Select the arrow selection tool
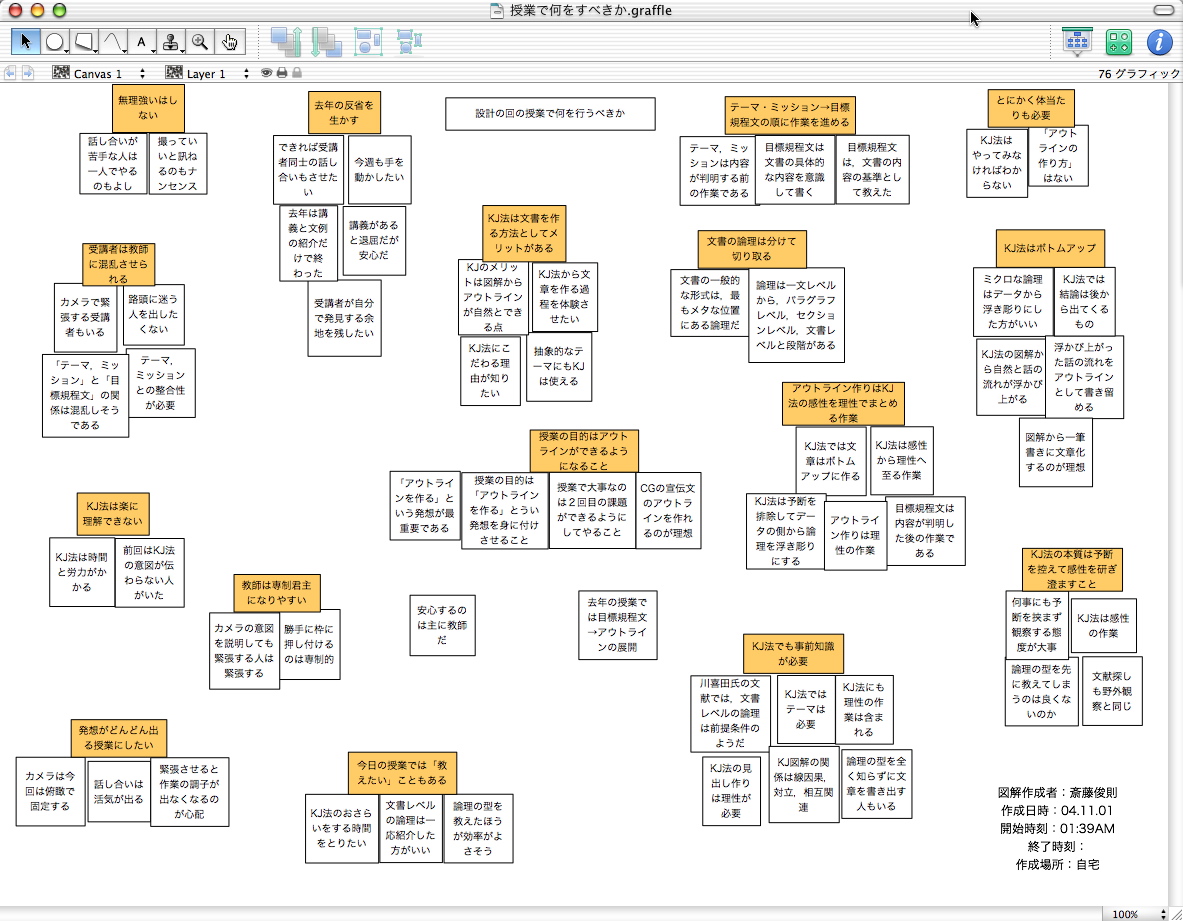Viewport: 1183px width, 921px height. point(26,42)
